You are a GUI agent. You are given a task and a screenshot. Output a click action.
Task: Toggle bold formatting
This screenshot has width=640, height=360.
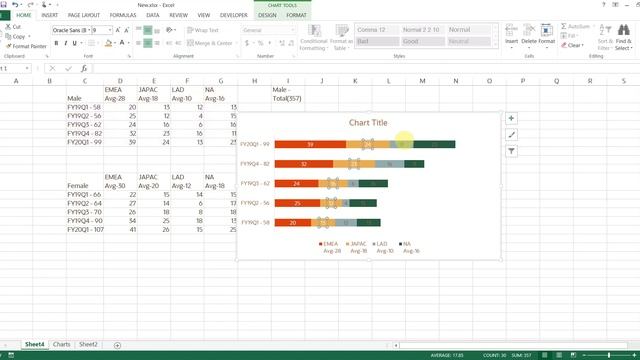[56, 43]
